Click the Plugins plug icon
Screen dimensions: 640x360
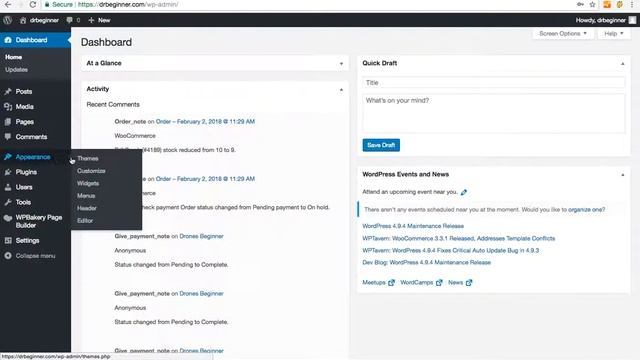click(x=8, y=172)
